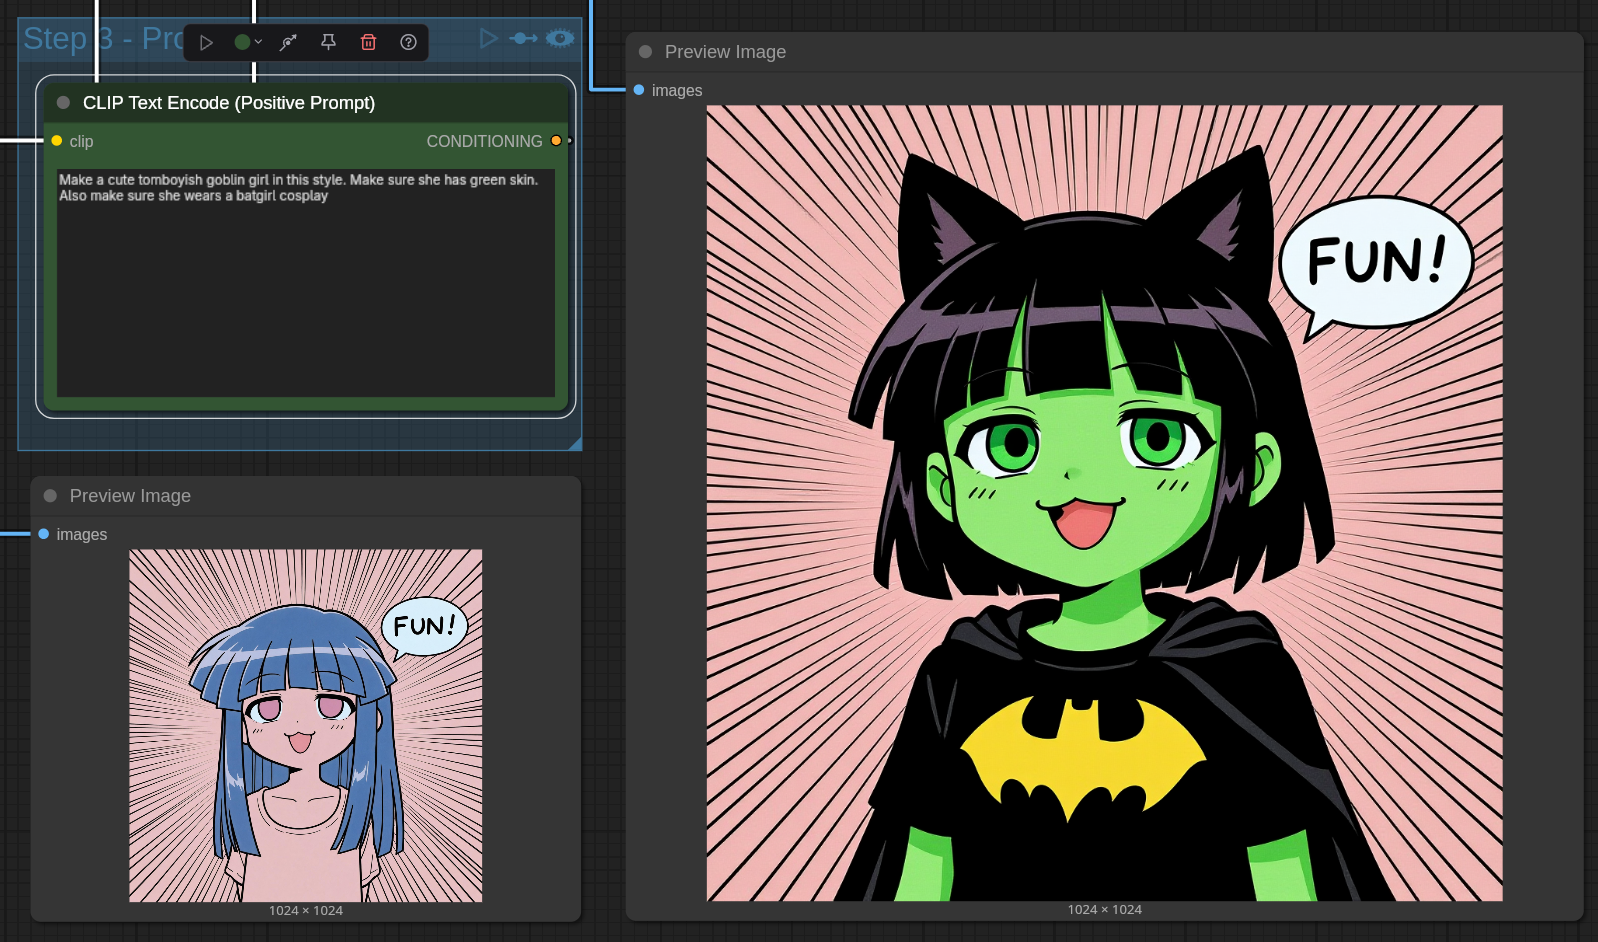
Task: Click images input slot of large preview
Action: pyautogui.click(x=639, y=90)
